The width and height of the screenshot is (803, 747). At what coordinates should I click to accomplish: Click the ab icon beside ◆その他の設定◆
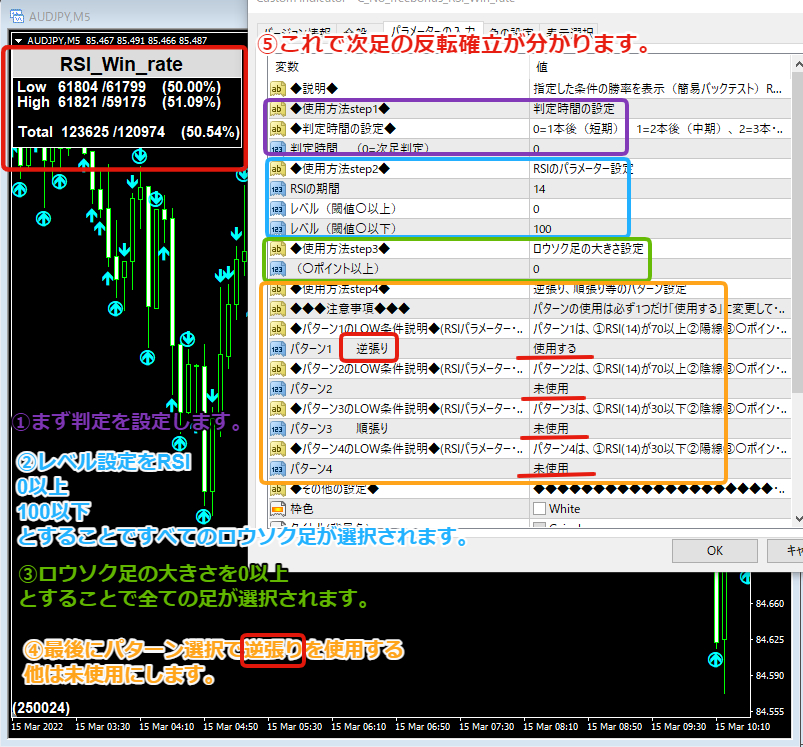[x=277, y=489]
